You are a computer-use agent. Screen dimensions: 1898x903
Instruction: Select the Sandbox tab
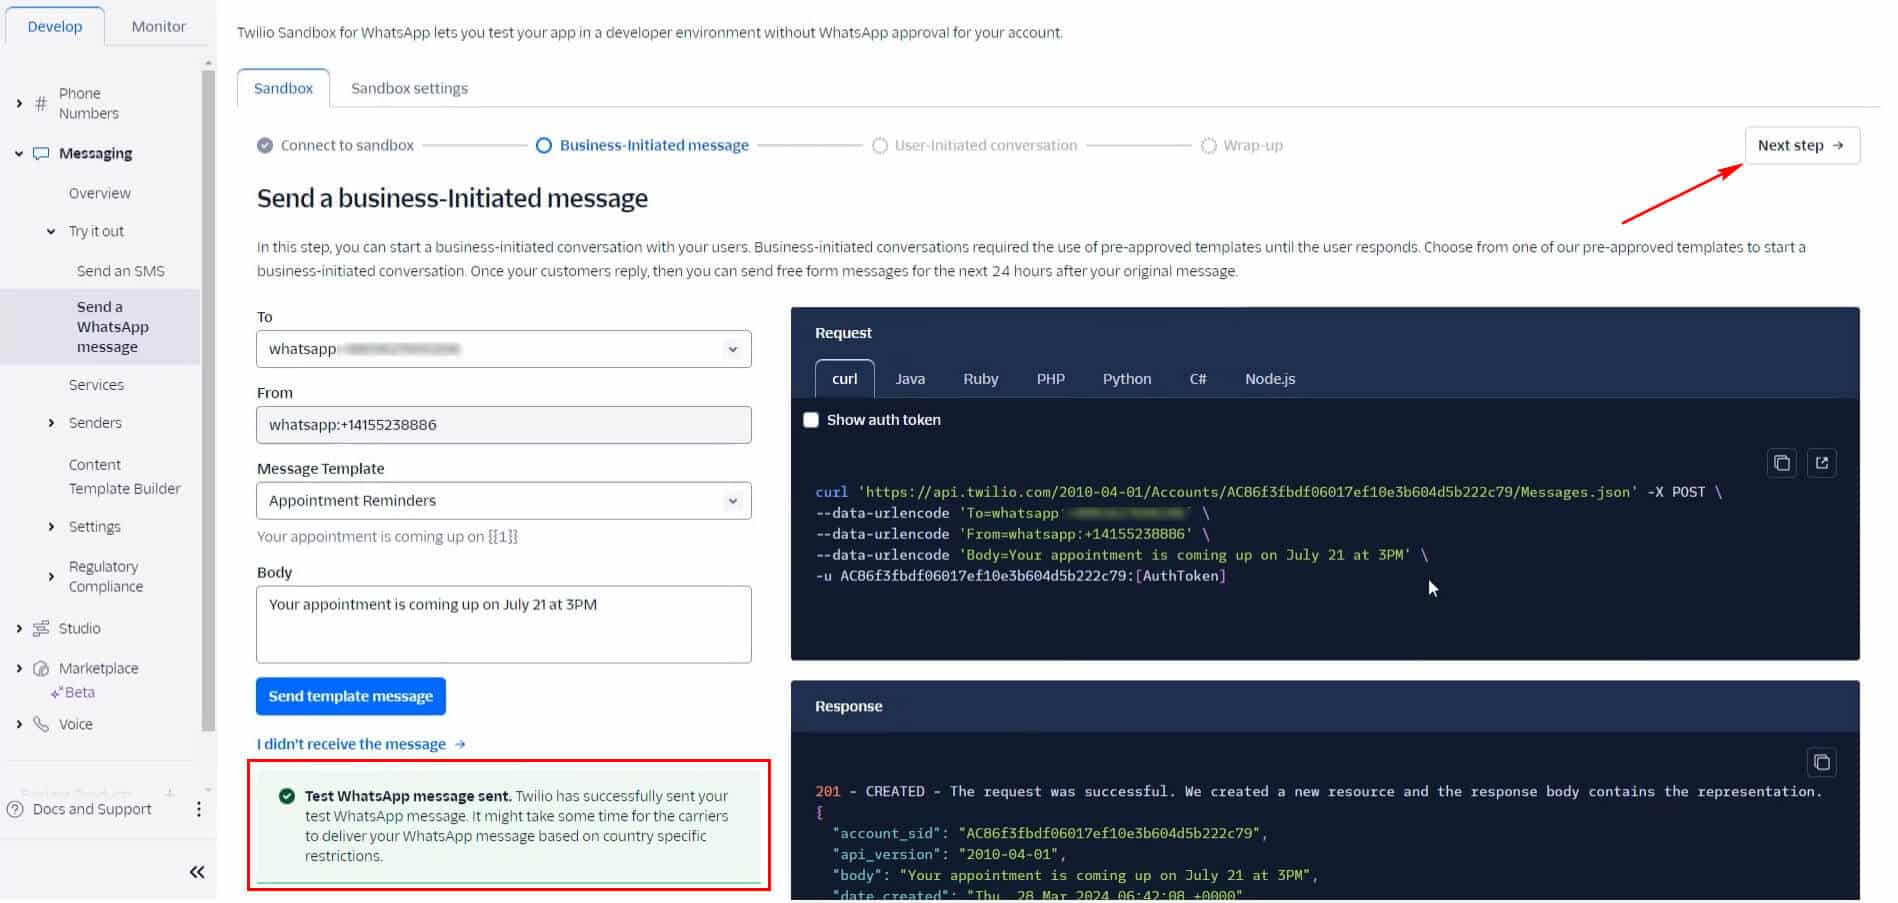283,88
